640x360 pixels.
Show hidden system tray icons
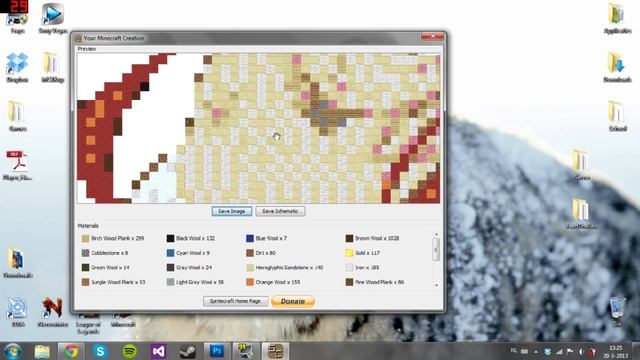(x=536, y=352)
